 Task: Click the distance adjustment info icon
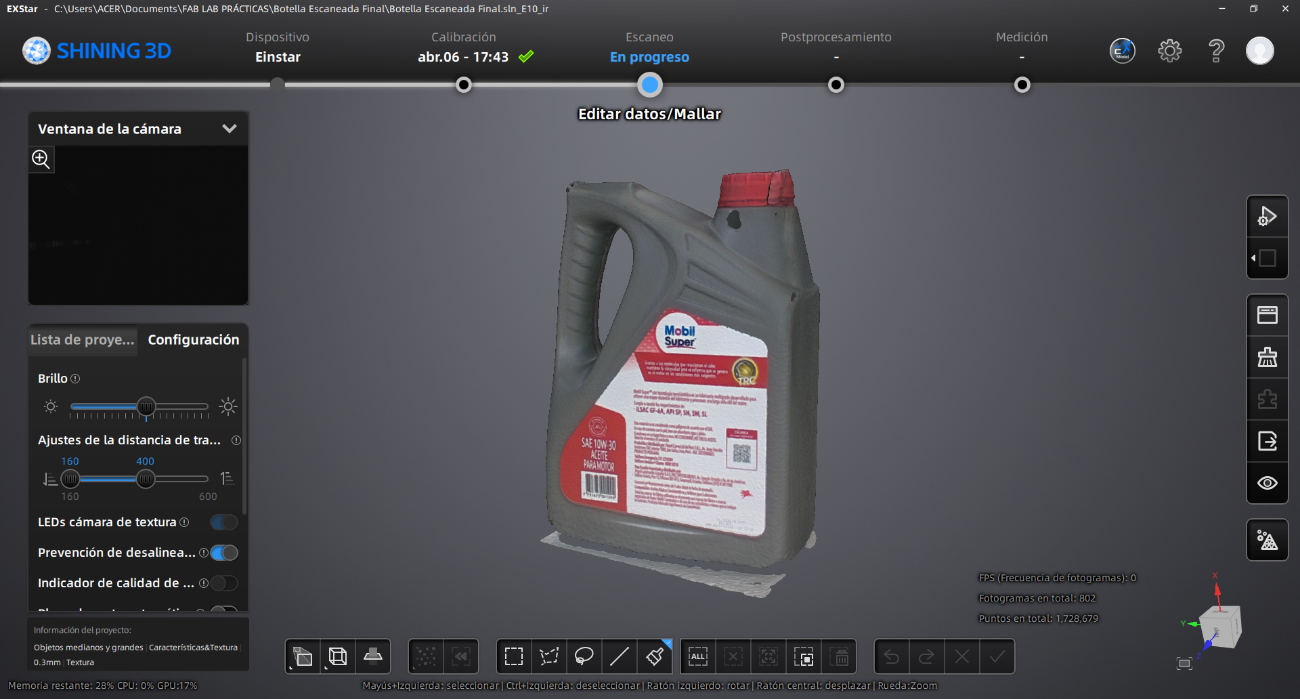click(x=236, y=440)
